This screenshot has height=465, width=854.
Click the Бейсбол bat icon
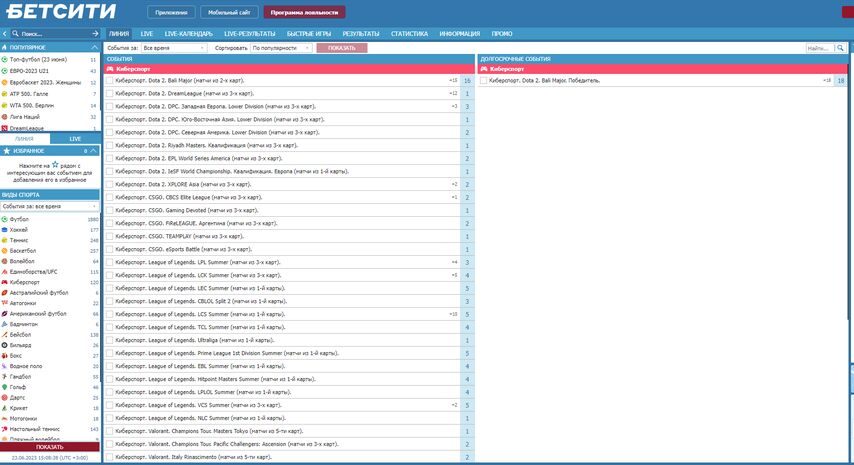coord(4,334)
